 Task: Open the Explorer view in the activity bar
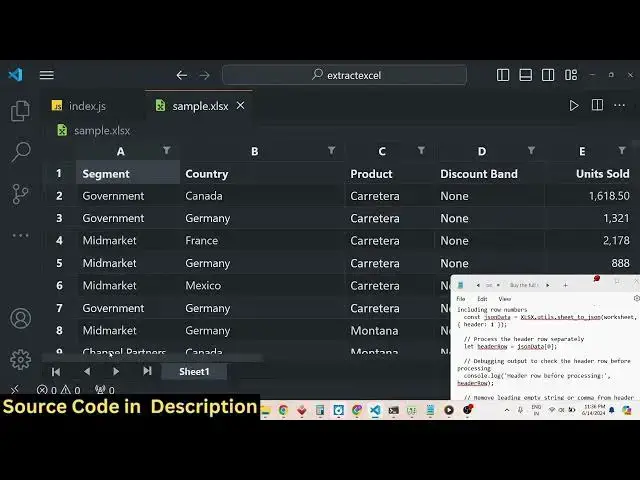pyautogui.click(x=20, y=111)
